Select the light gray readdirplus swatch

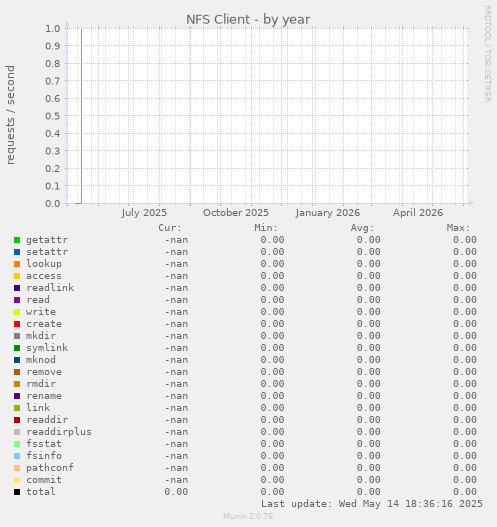[17, 432]
